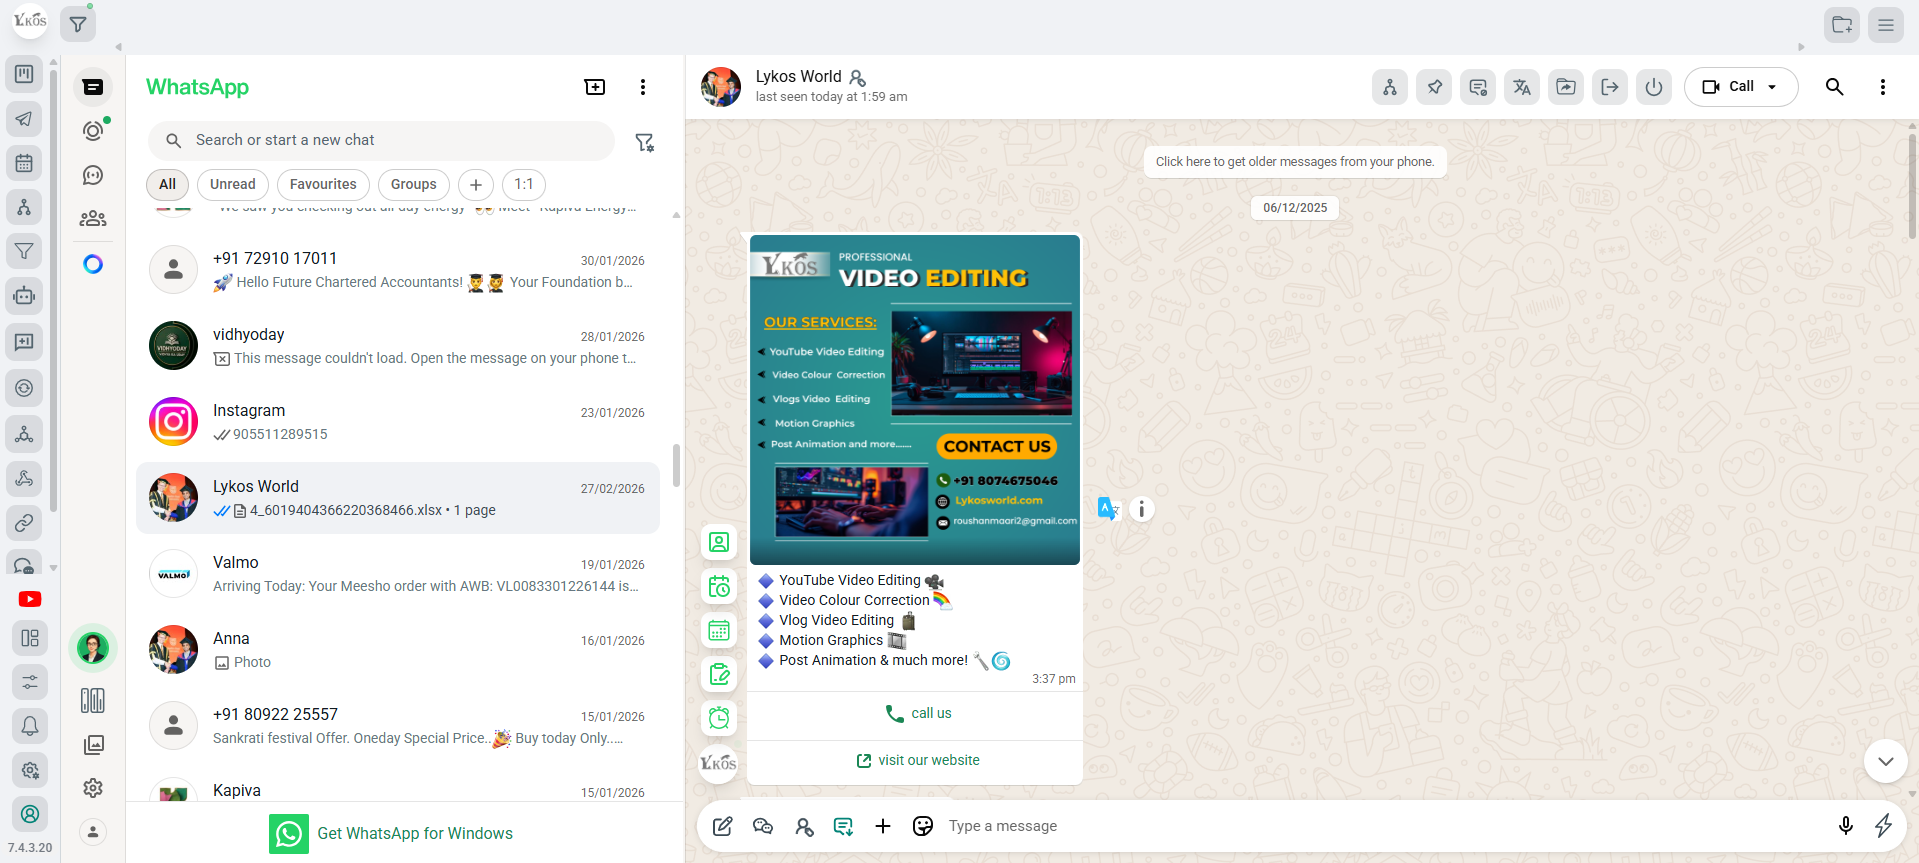
Task: Click the "visit our website" link
Action: point(917,760)
